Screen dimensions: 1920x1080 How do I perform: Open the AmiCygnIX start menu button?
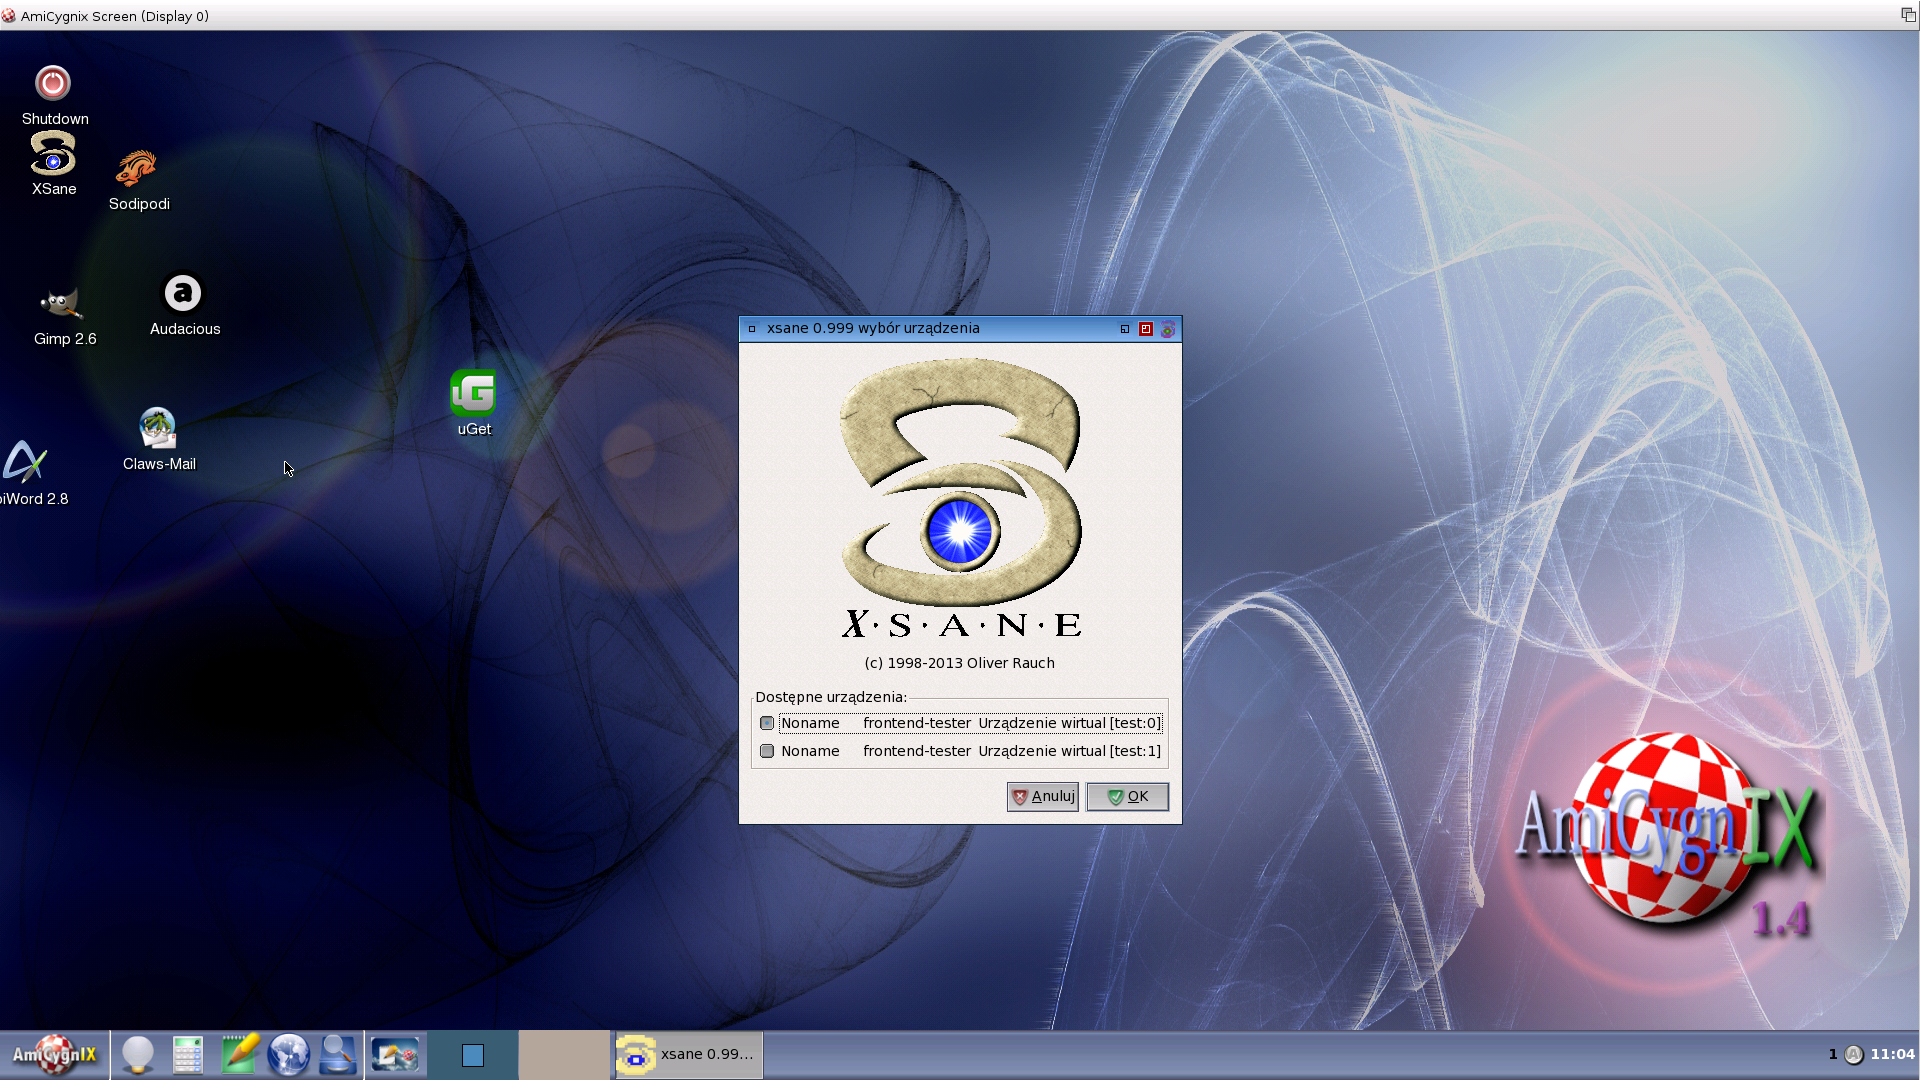(x=54, y=1055)
